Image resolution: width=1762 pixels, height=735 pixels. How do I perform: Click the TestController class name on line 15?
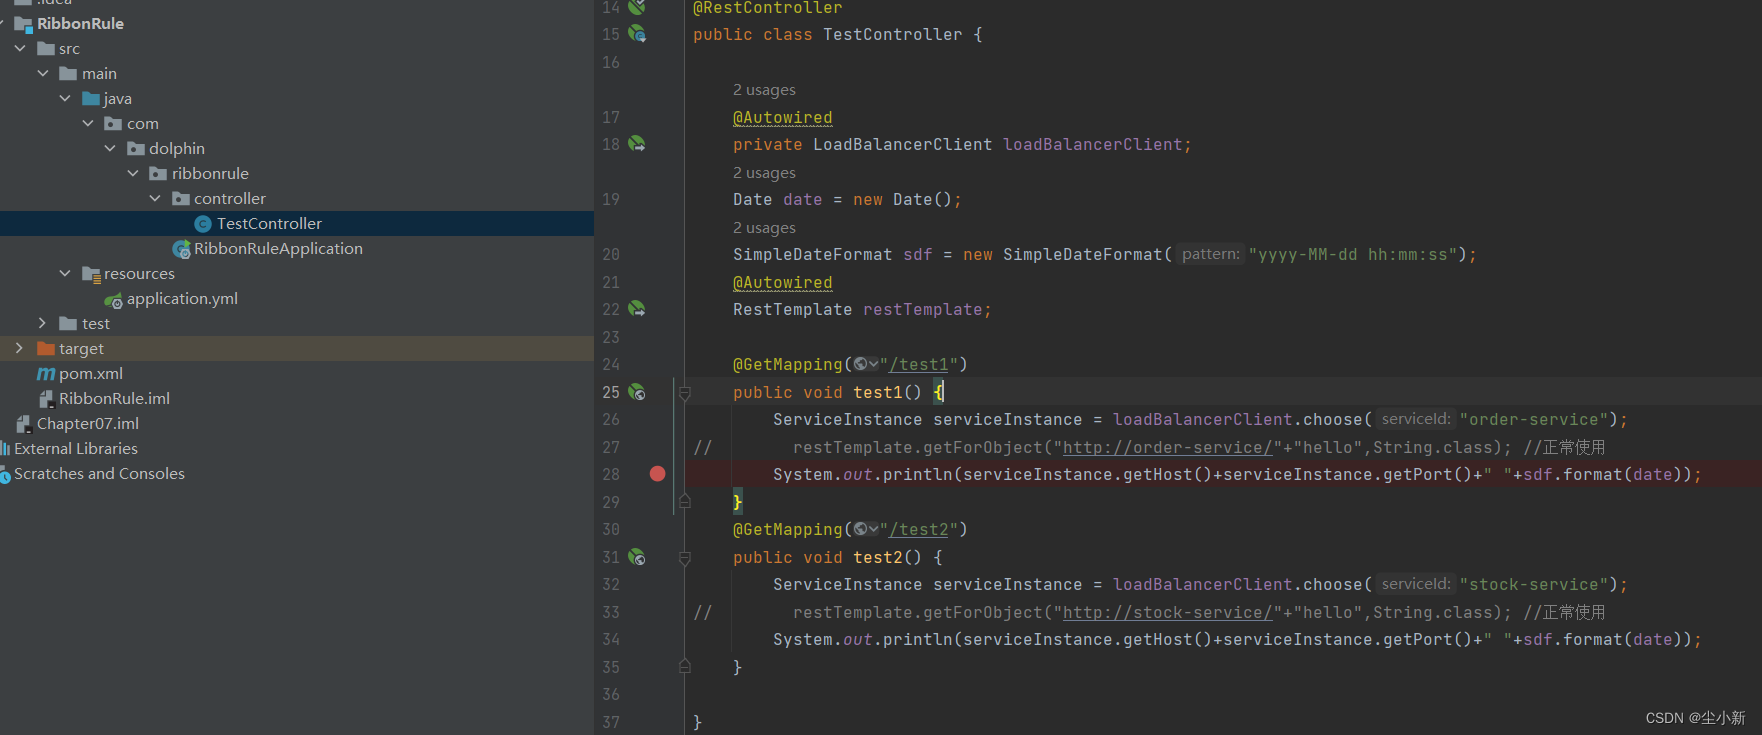coord(893,35)
